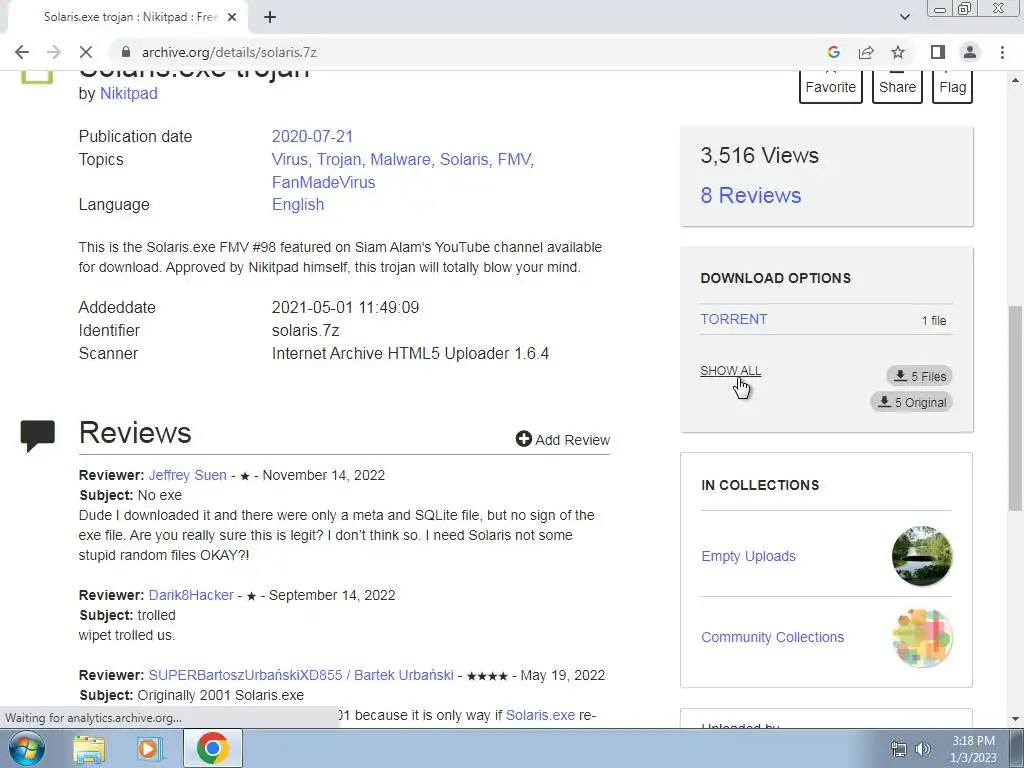Go back to previous page

22,52
